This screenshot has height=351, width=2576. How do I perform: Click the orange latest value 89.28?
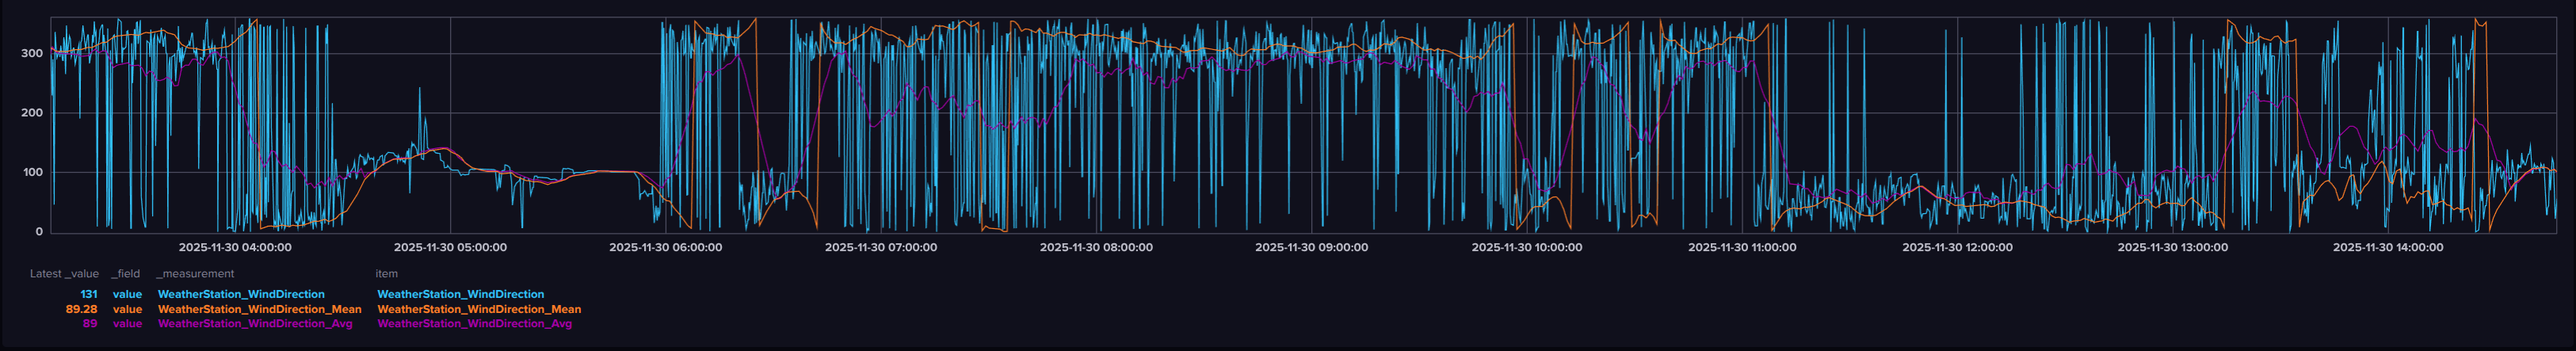81,309
